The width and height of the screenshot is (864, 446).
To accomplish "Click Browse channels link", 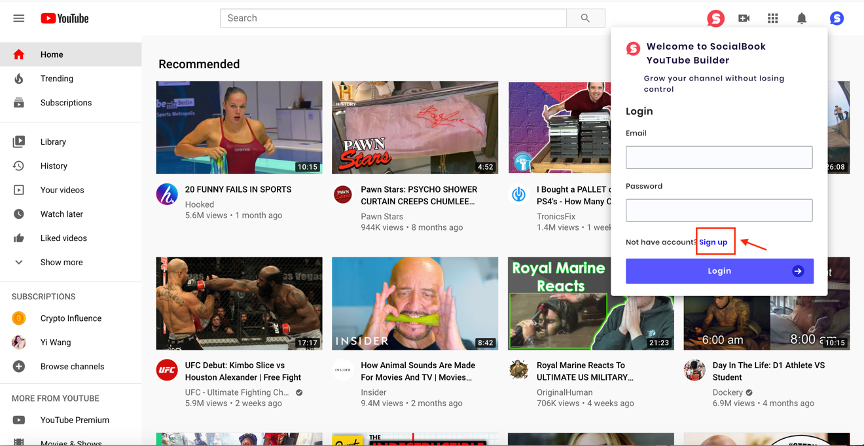I will [71, 366].
